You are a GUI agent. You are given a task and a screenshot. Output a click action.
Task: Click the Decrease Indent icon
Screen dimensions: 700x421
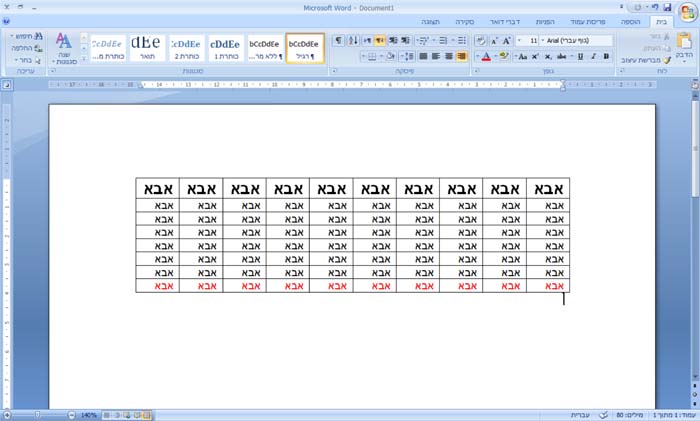pos(405,41)
